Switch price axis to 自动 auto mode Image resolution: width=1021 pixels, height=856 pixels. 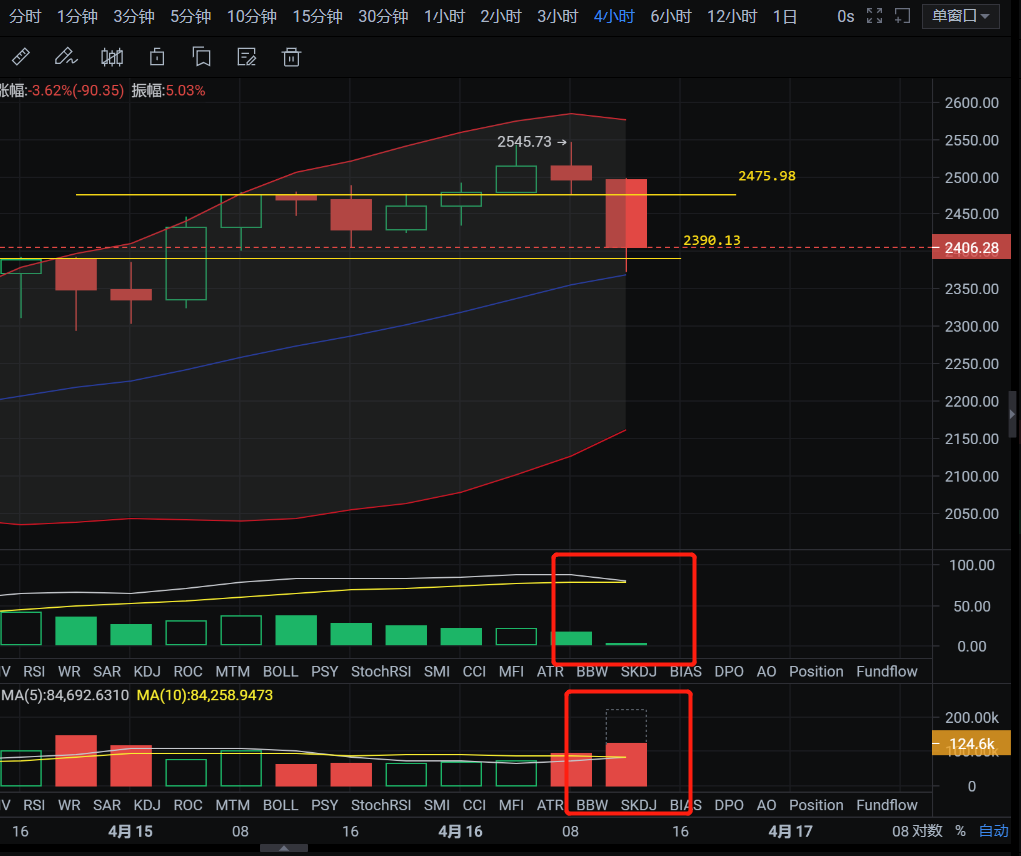[992, 831]
